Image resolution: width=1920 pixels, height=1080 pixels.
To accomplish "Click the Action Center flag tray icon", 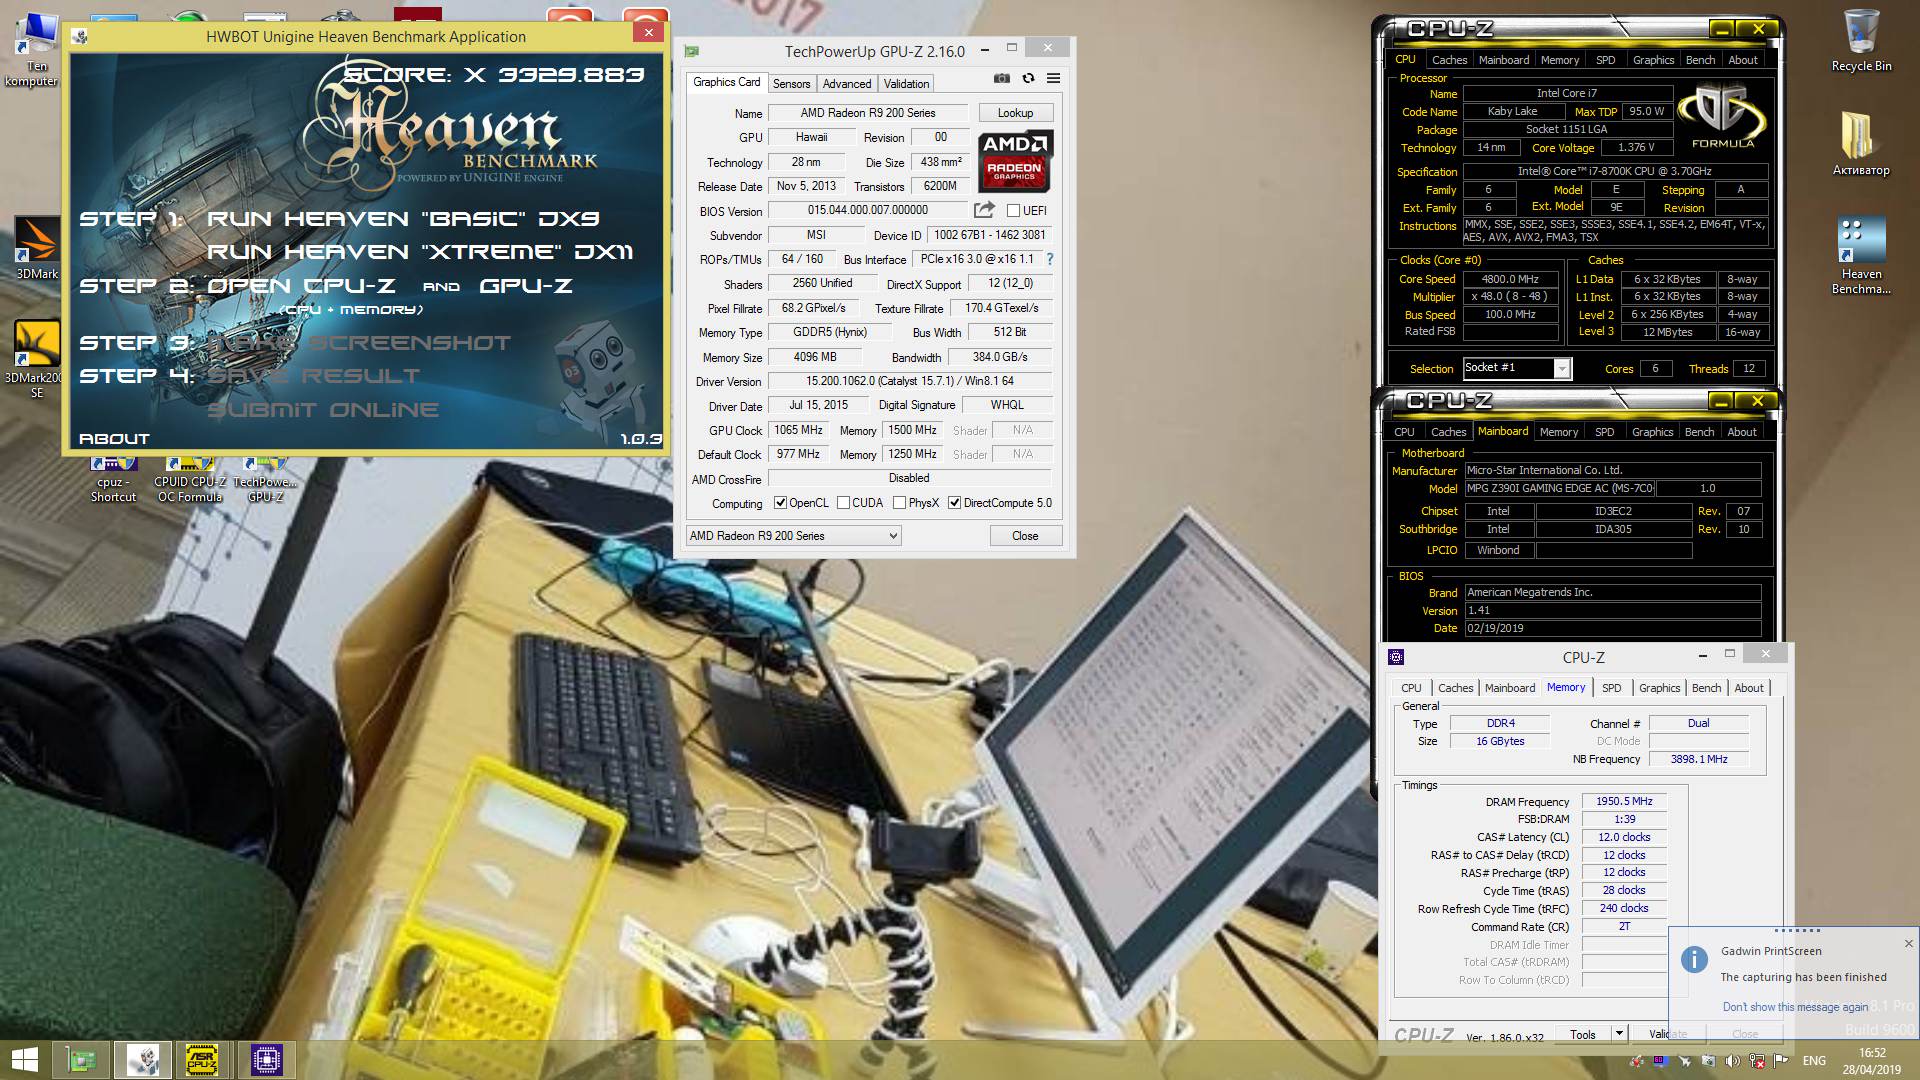I will click(1781, 1061).
